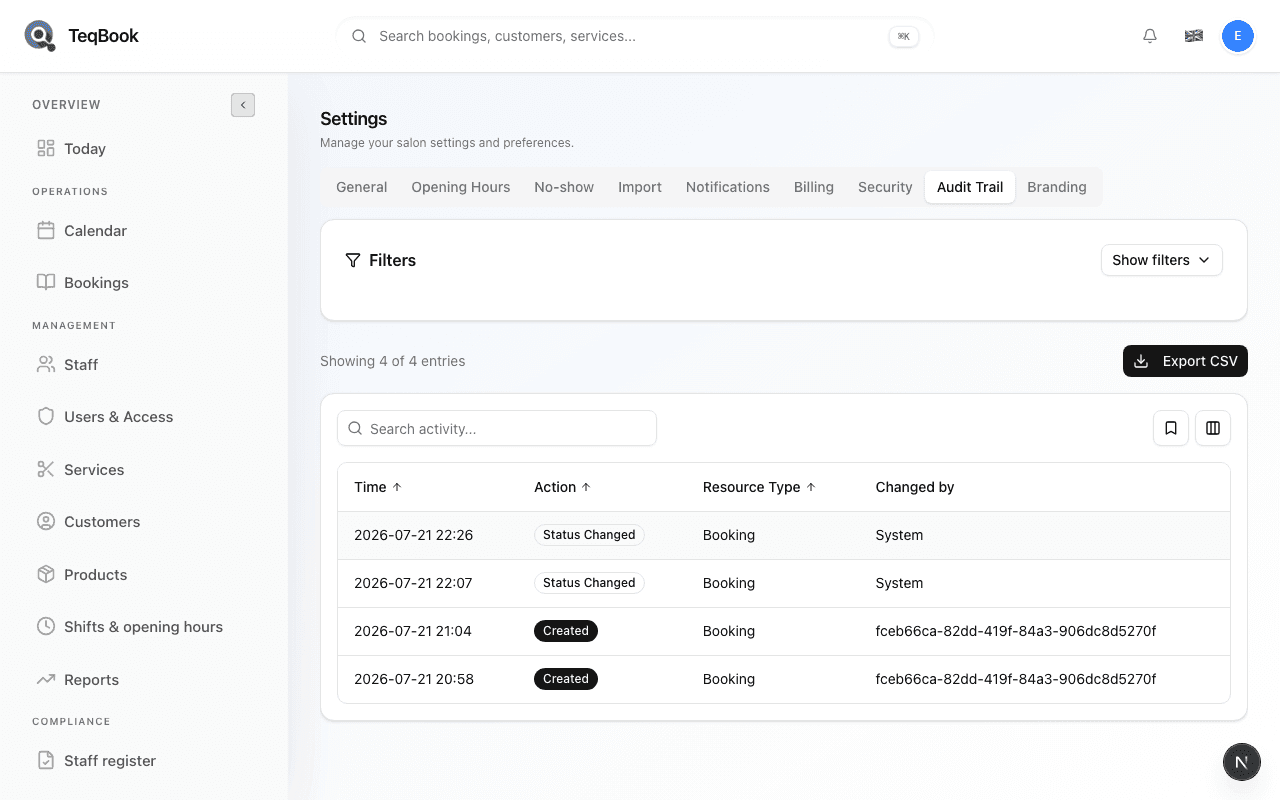Select the 2026-07-21 22:07 entry
1280x800 pixels.
click(784, 583)
